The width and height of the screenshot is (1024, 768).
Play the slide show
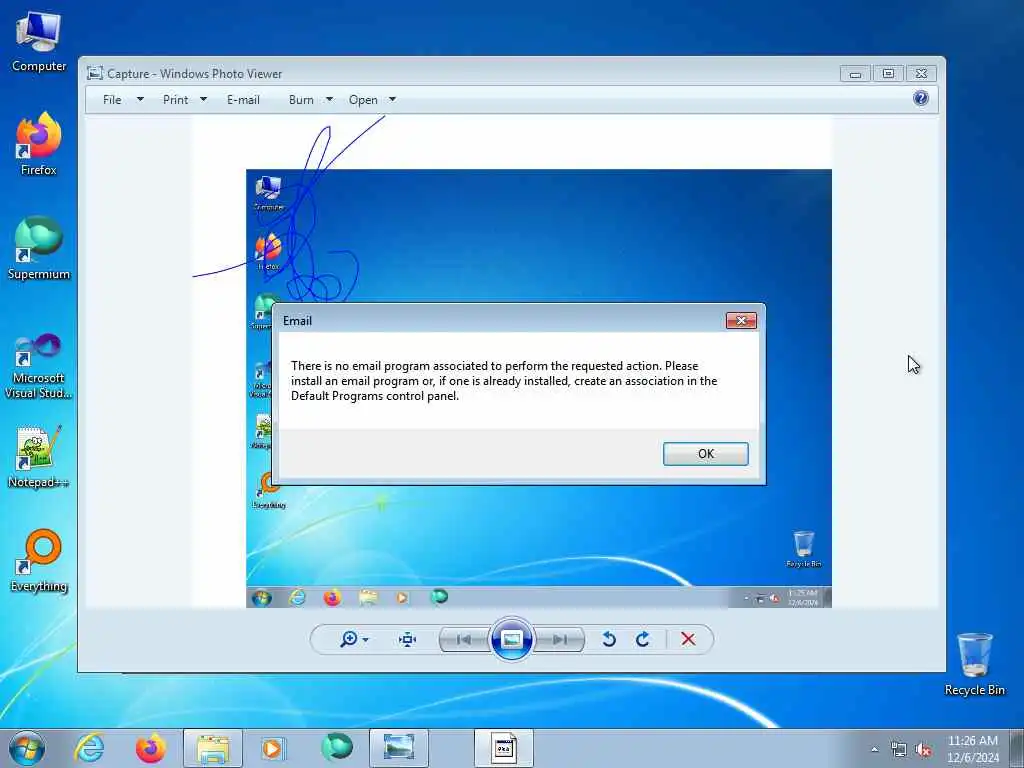click(512, 639)
